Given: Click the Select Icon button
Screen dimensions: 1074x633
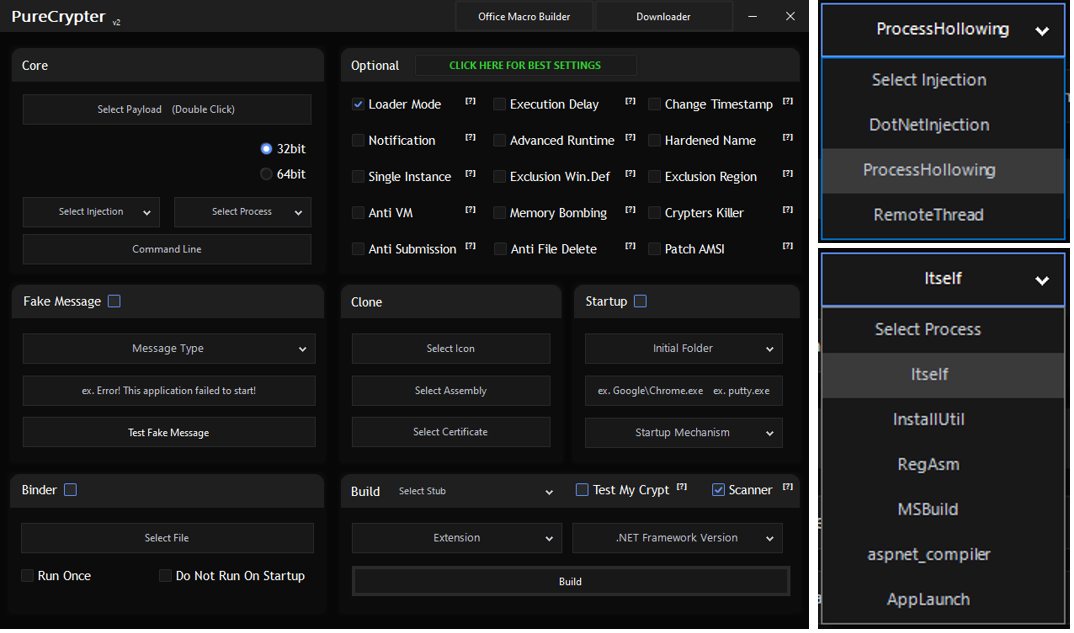Looking at the screenshot, I should click(x=451, y=349).
